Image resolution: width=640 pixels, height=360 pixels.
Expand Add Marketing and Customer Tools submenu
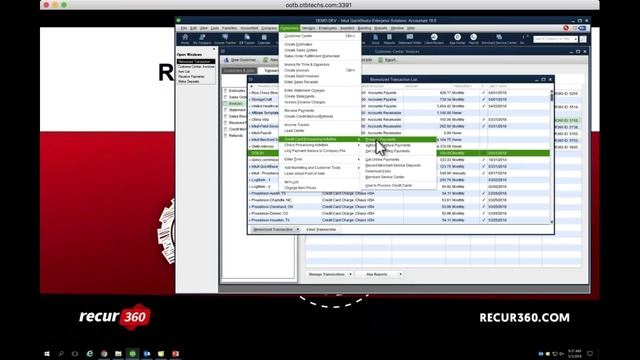pyautogui.click(x=320, y=168)
